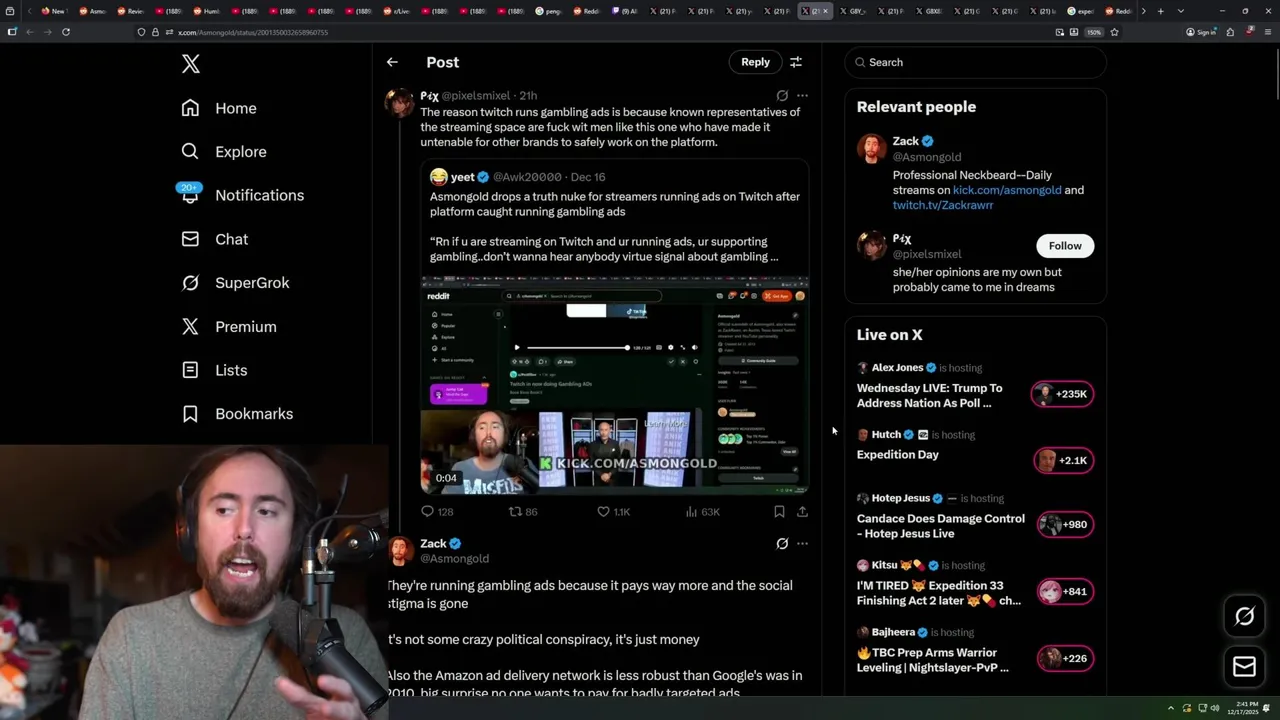Open the browser hamburger menu

1268,32
